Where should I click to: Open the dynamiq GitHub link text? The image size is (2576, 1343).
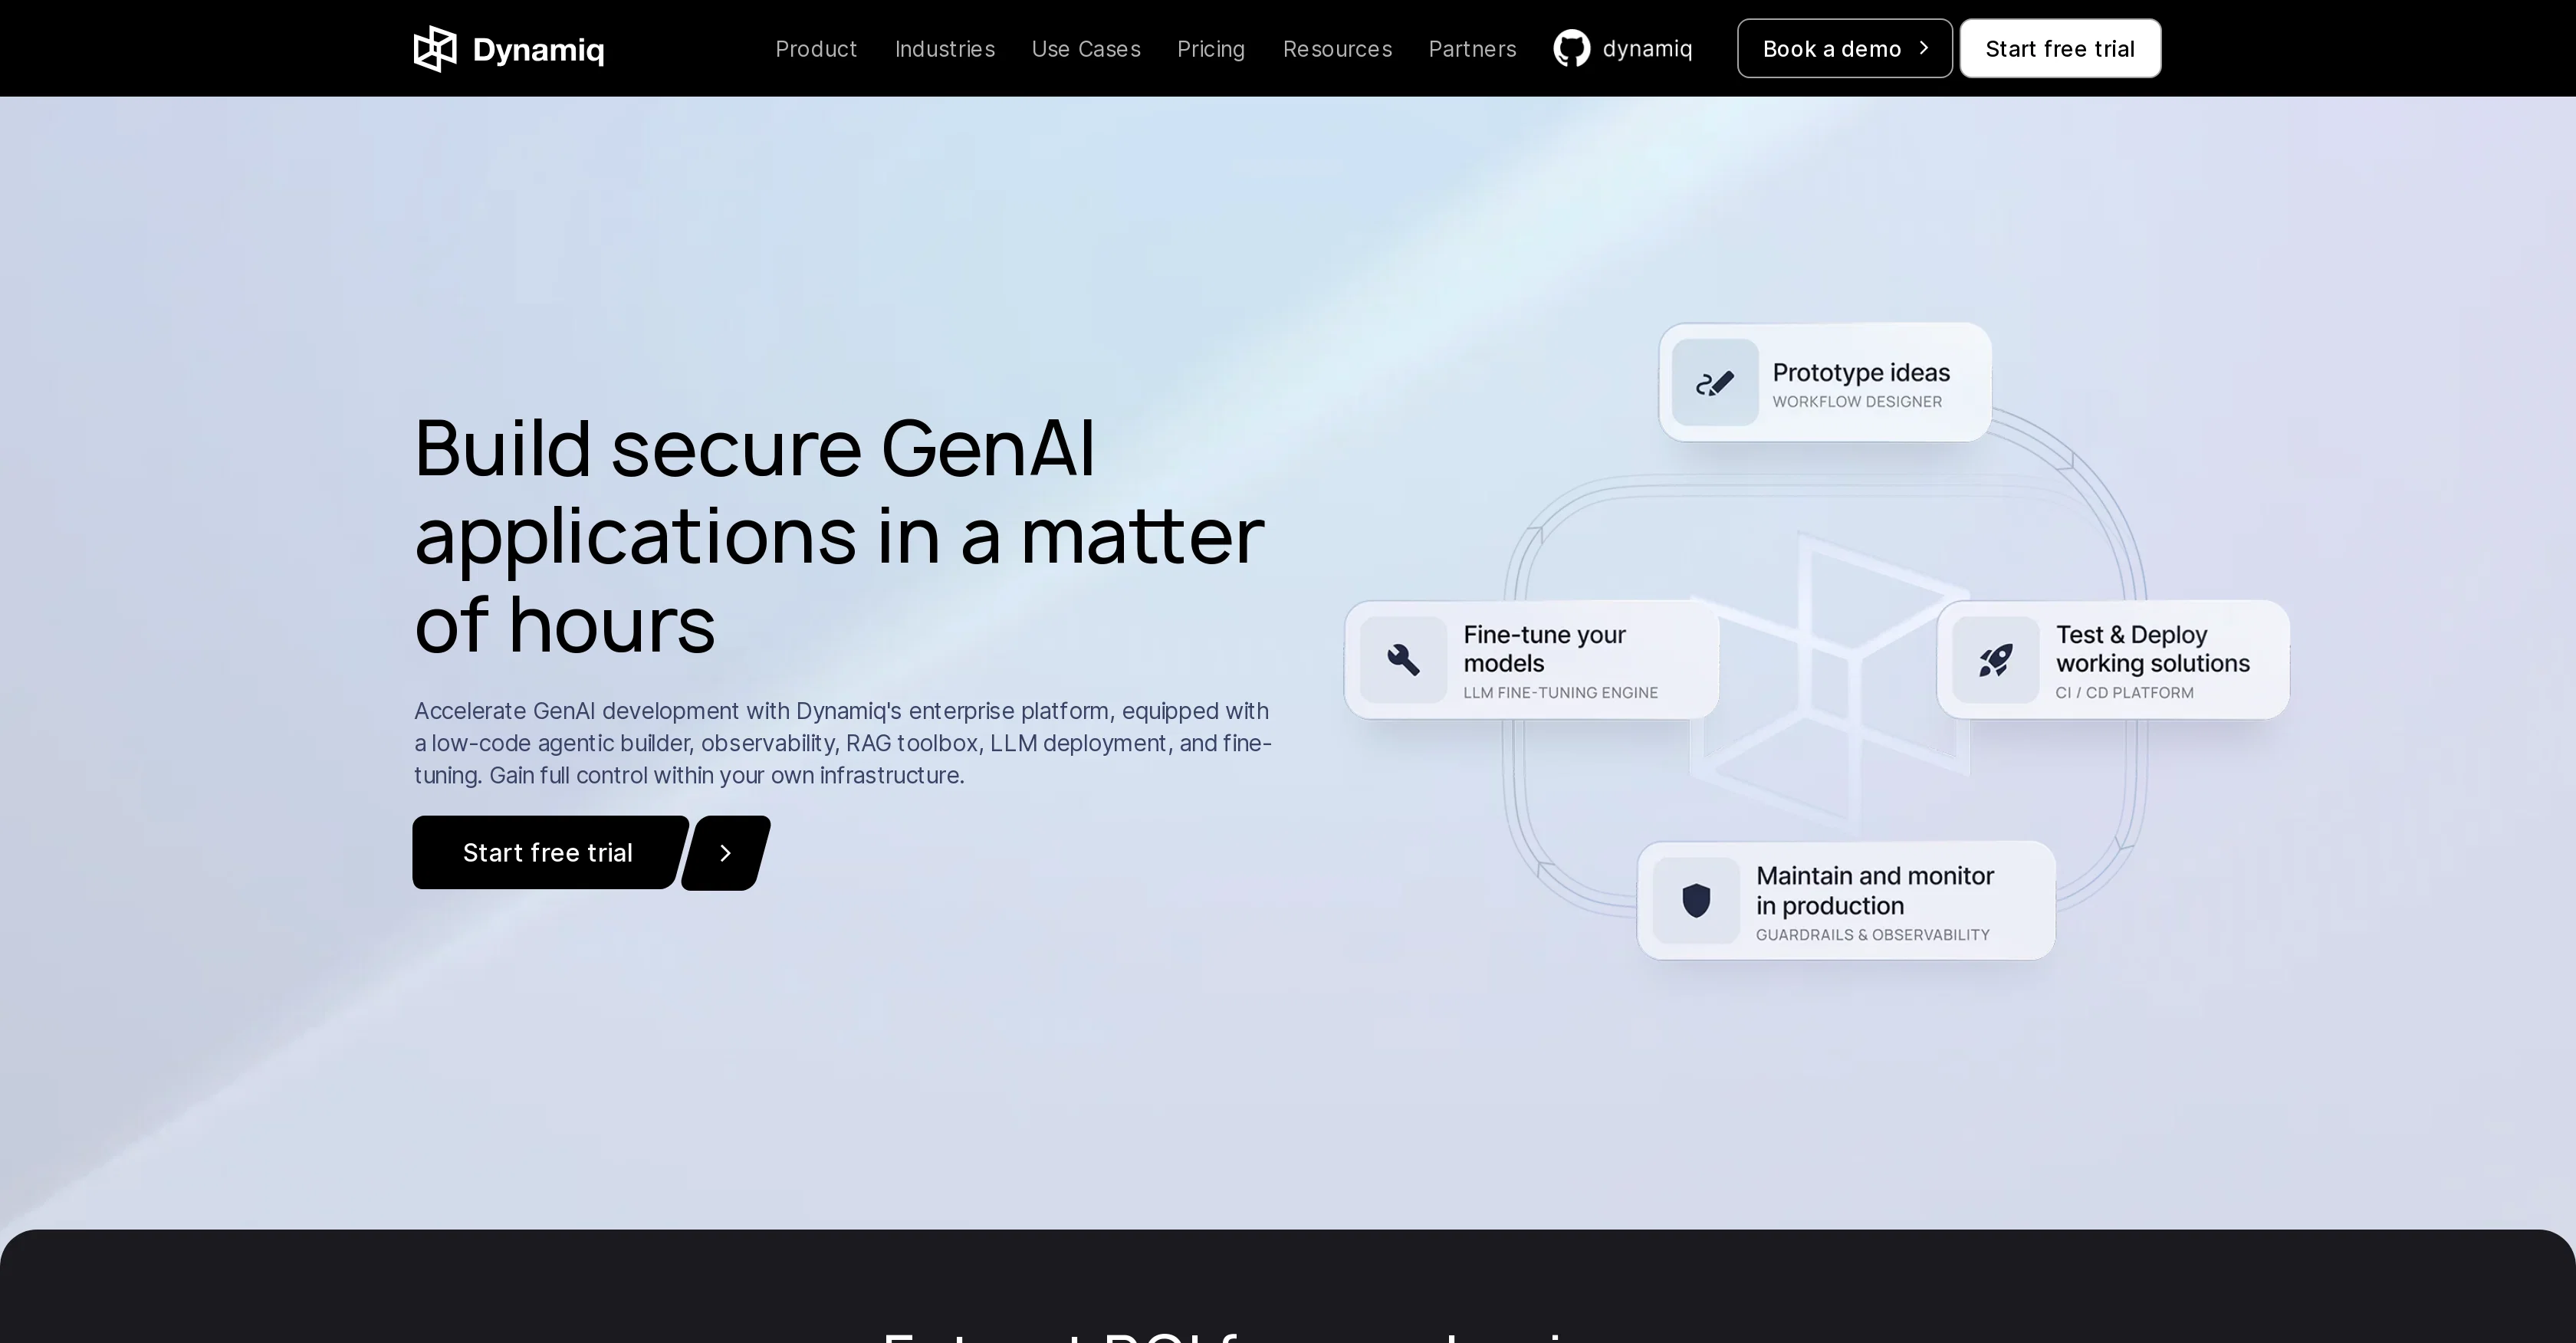(1647, 49)
